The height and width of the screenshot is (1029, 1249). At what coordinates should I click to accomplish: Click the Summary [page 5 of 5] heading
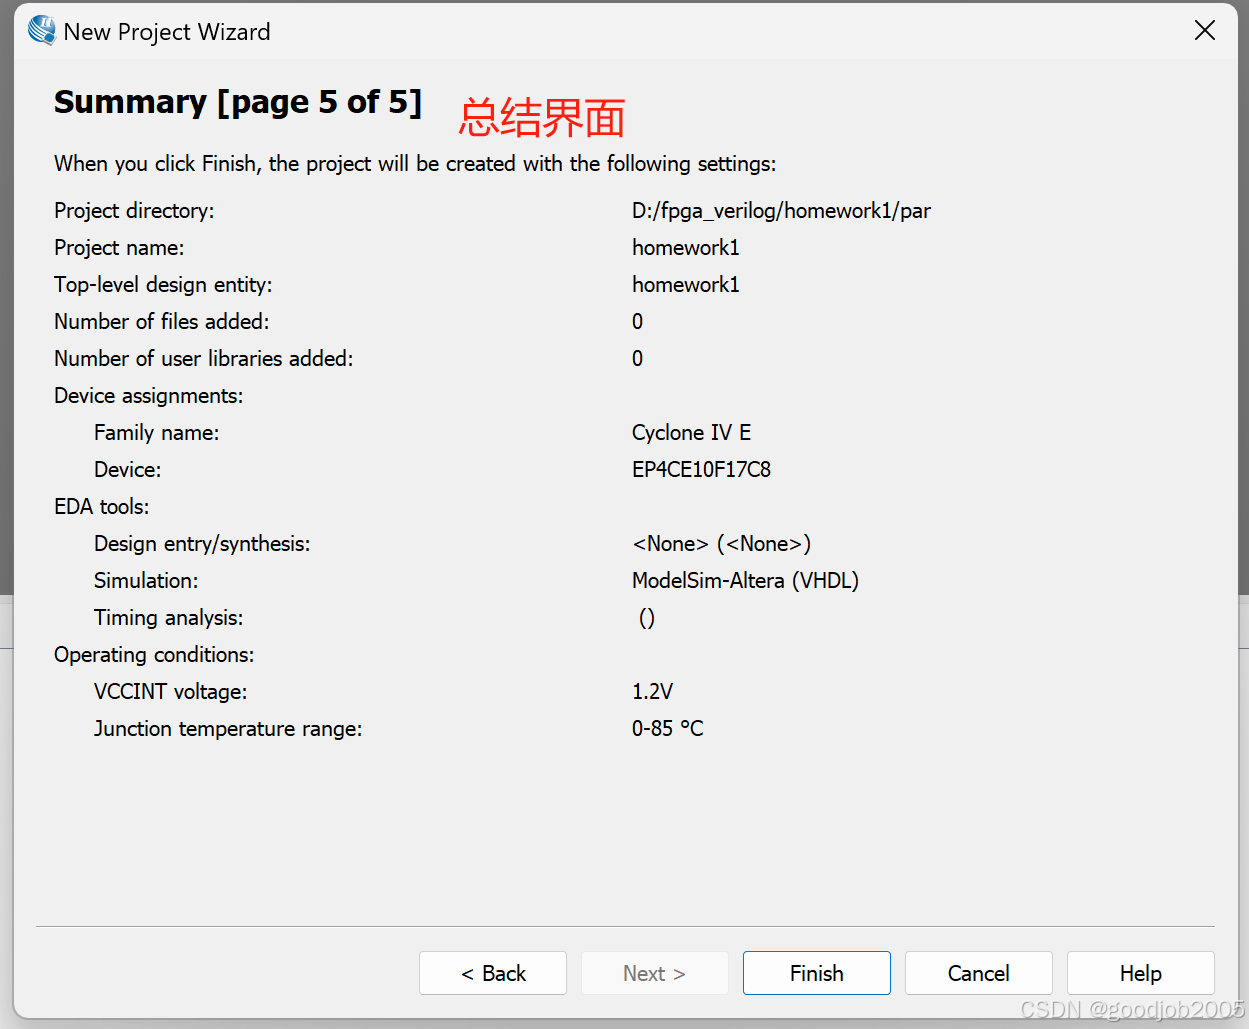[x=238, y=102]
